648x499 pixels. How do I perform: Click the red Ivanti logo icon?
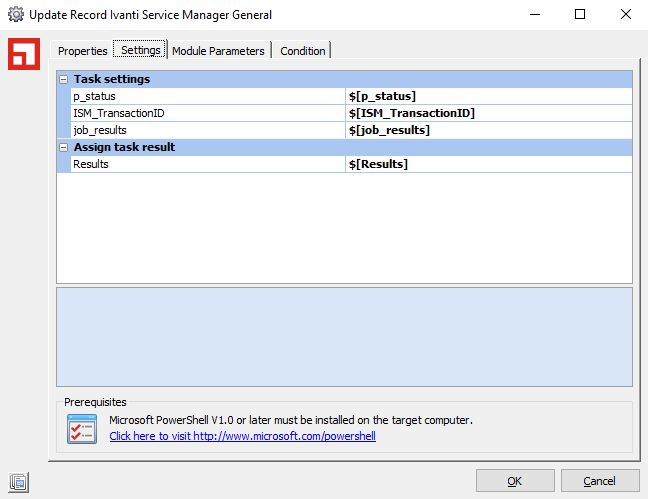24,54
